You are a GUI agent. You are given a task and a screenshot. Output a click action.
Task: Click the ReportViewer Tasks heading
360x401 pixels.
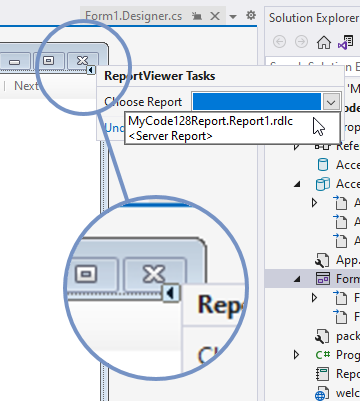pos(160,76)
